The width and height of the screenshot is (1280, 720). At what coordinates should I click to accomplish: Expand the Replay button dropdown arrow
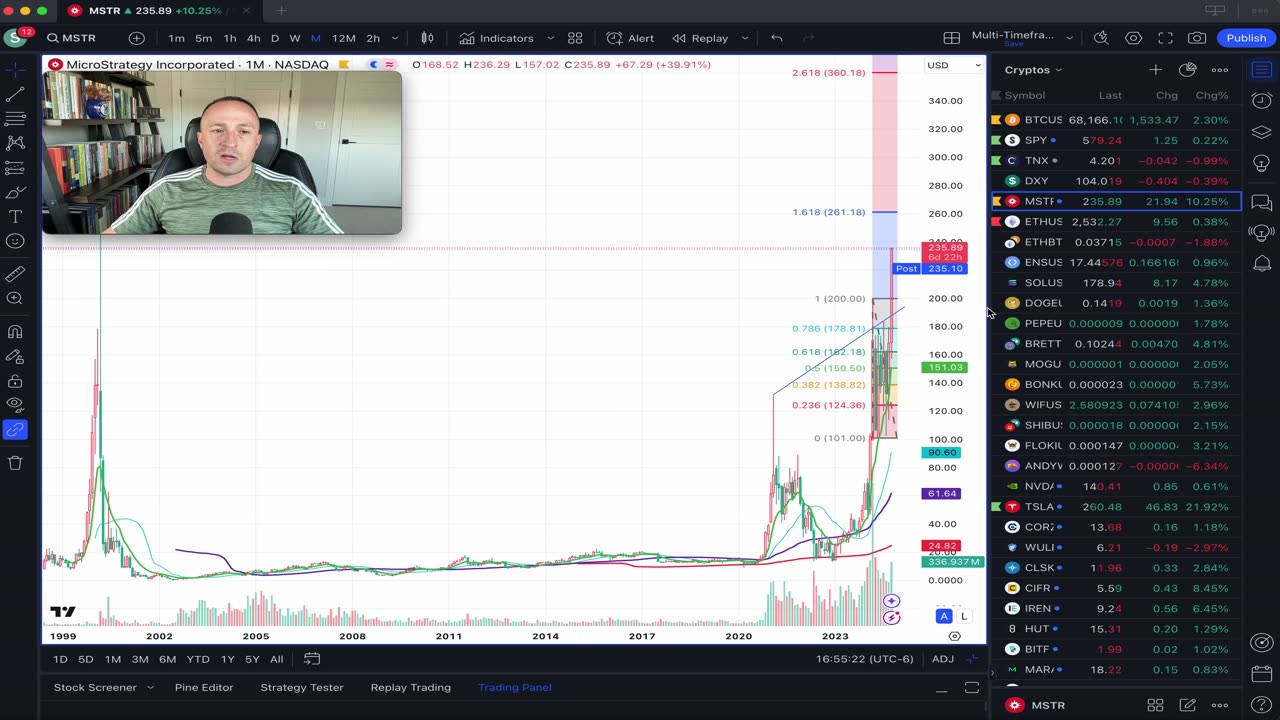click(745, 38)
